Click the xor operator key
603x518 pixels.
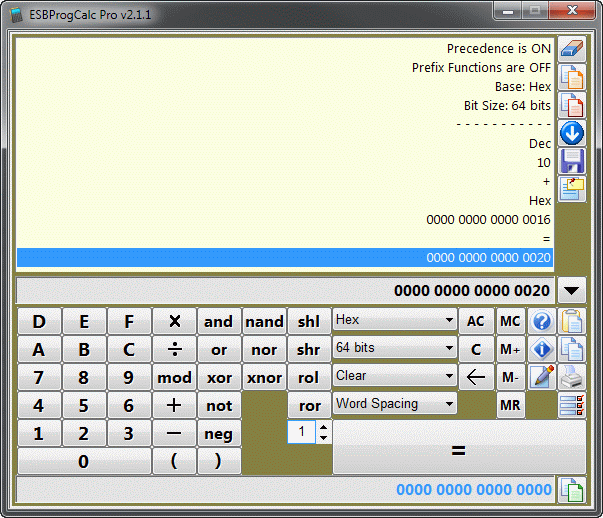tap(219, 377)
